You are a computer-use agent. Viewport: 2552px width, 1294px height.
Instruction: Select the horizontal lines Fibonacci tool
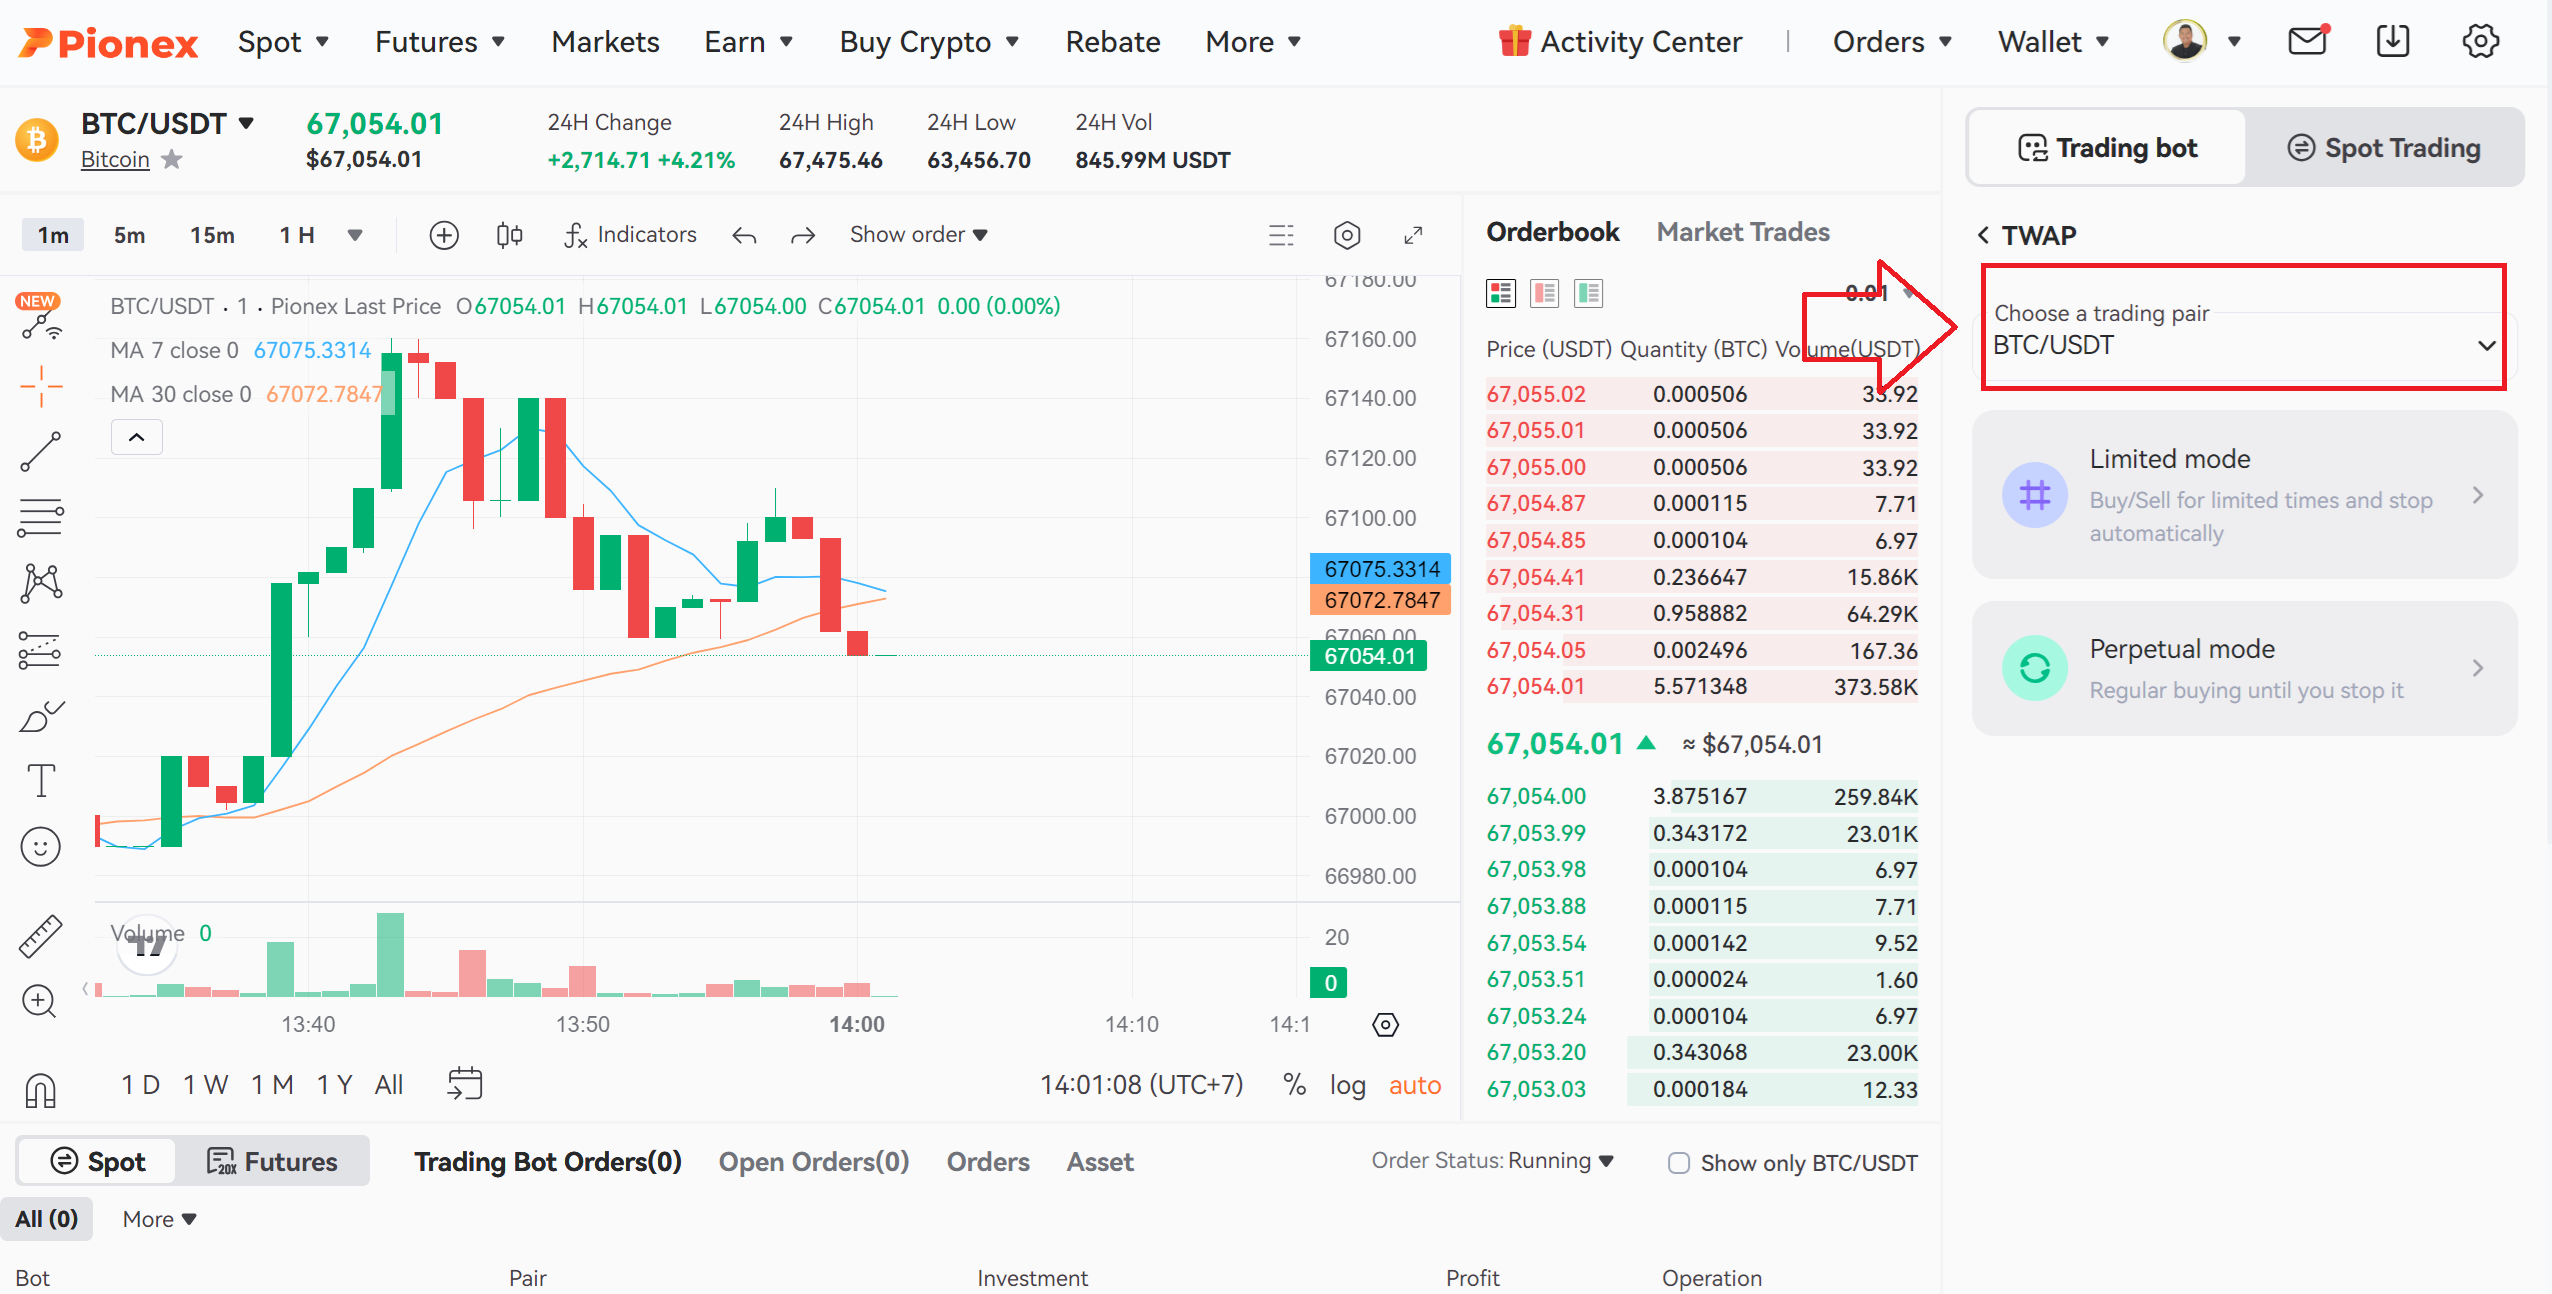click(x=41, y=518)
